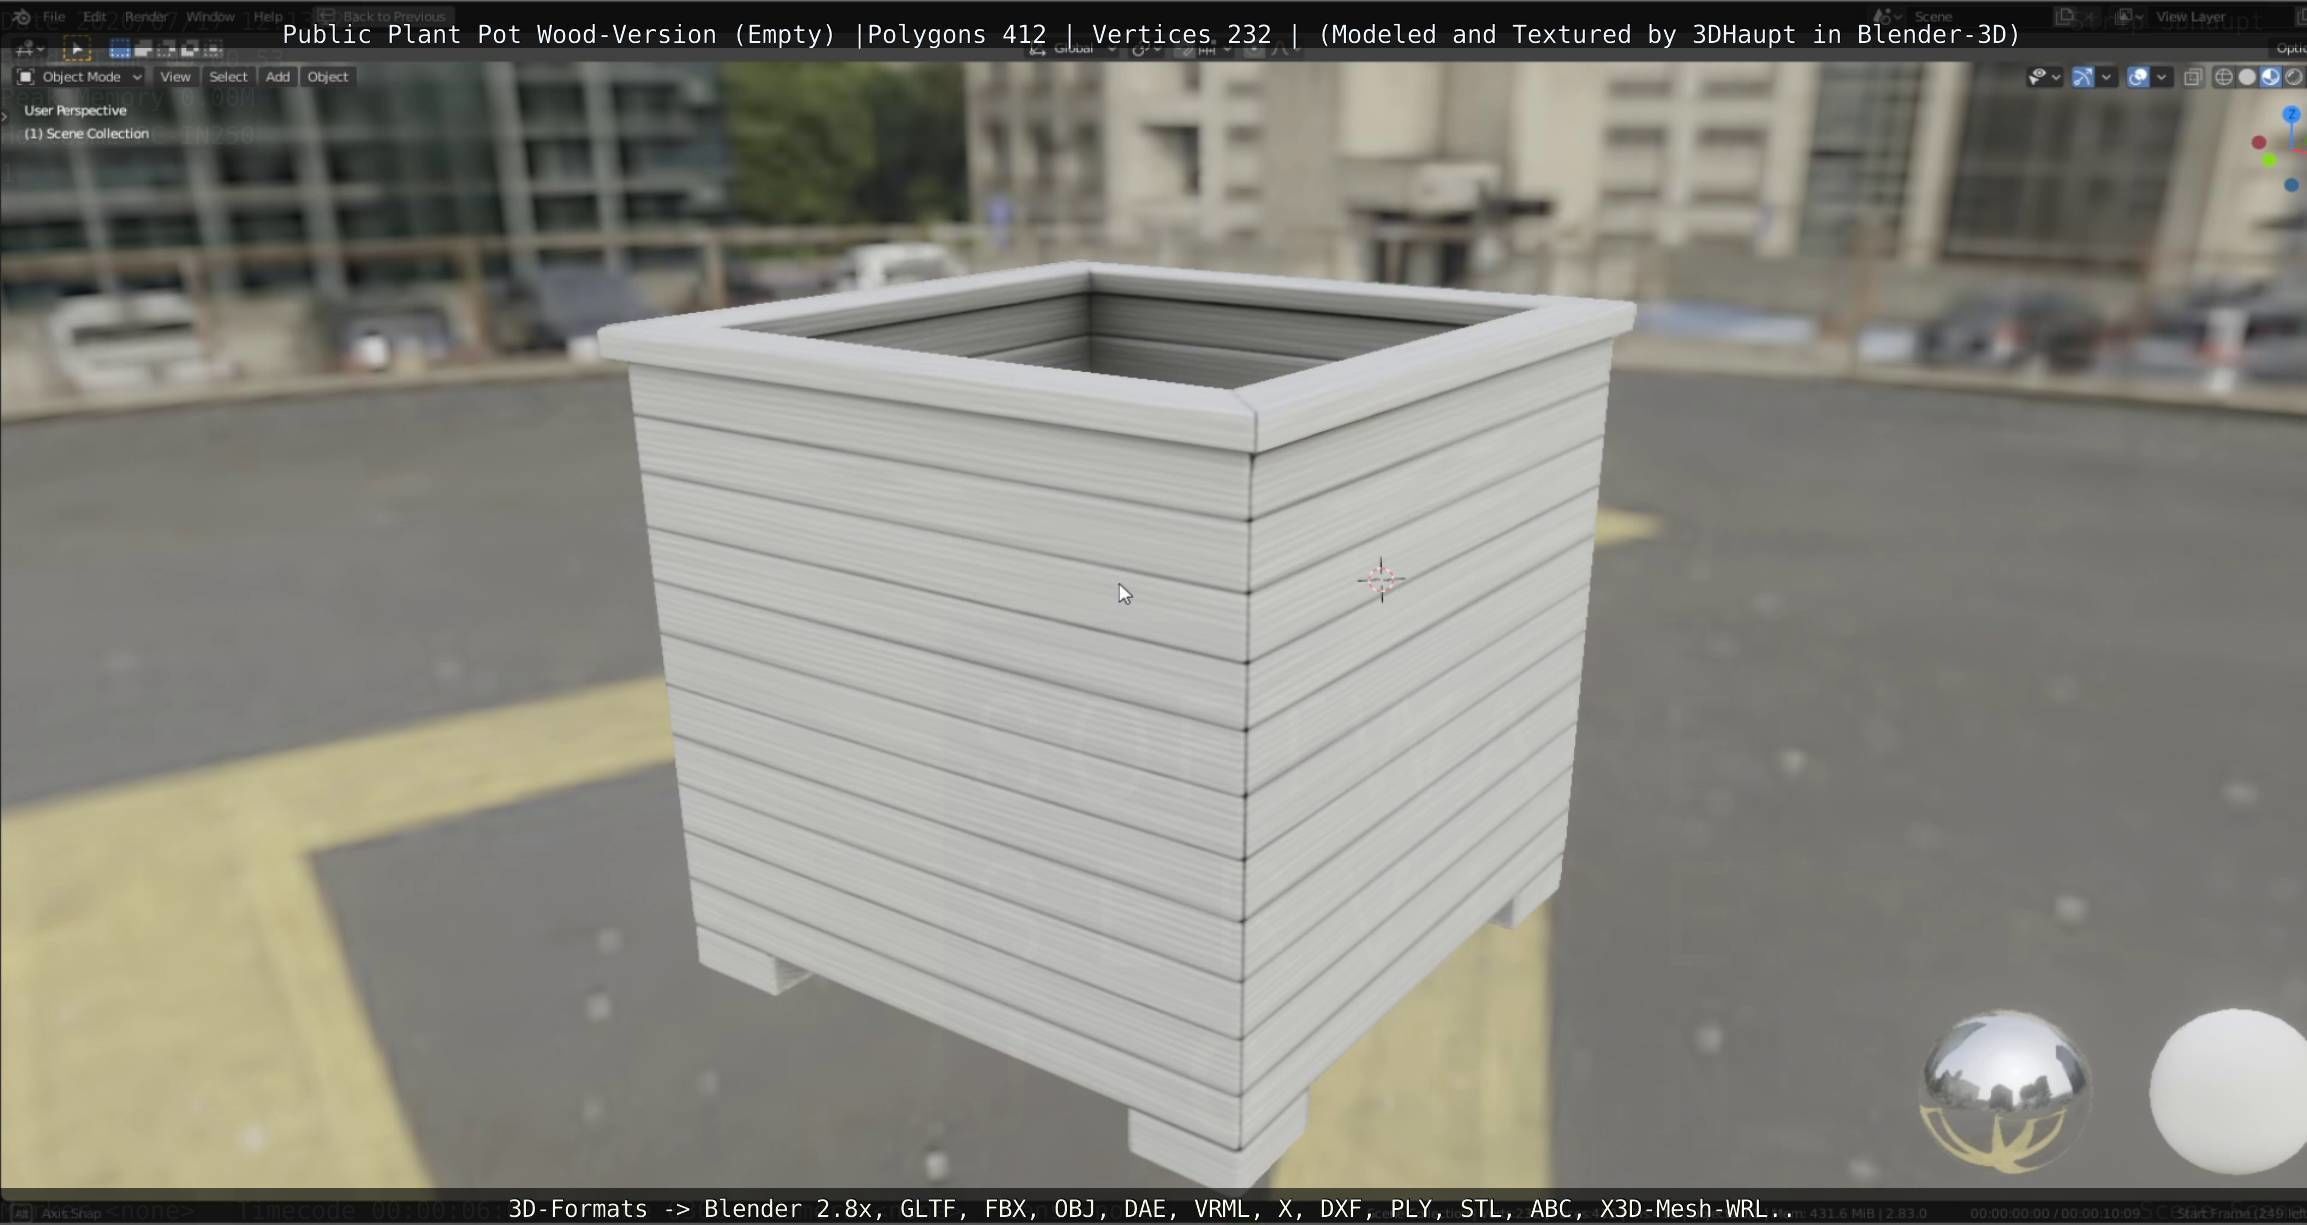Open the Help menu
This screenshot has height=1225, width=2307.
point(268,17)
